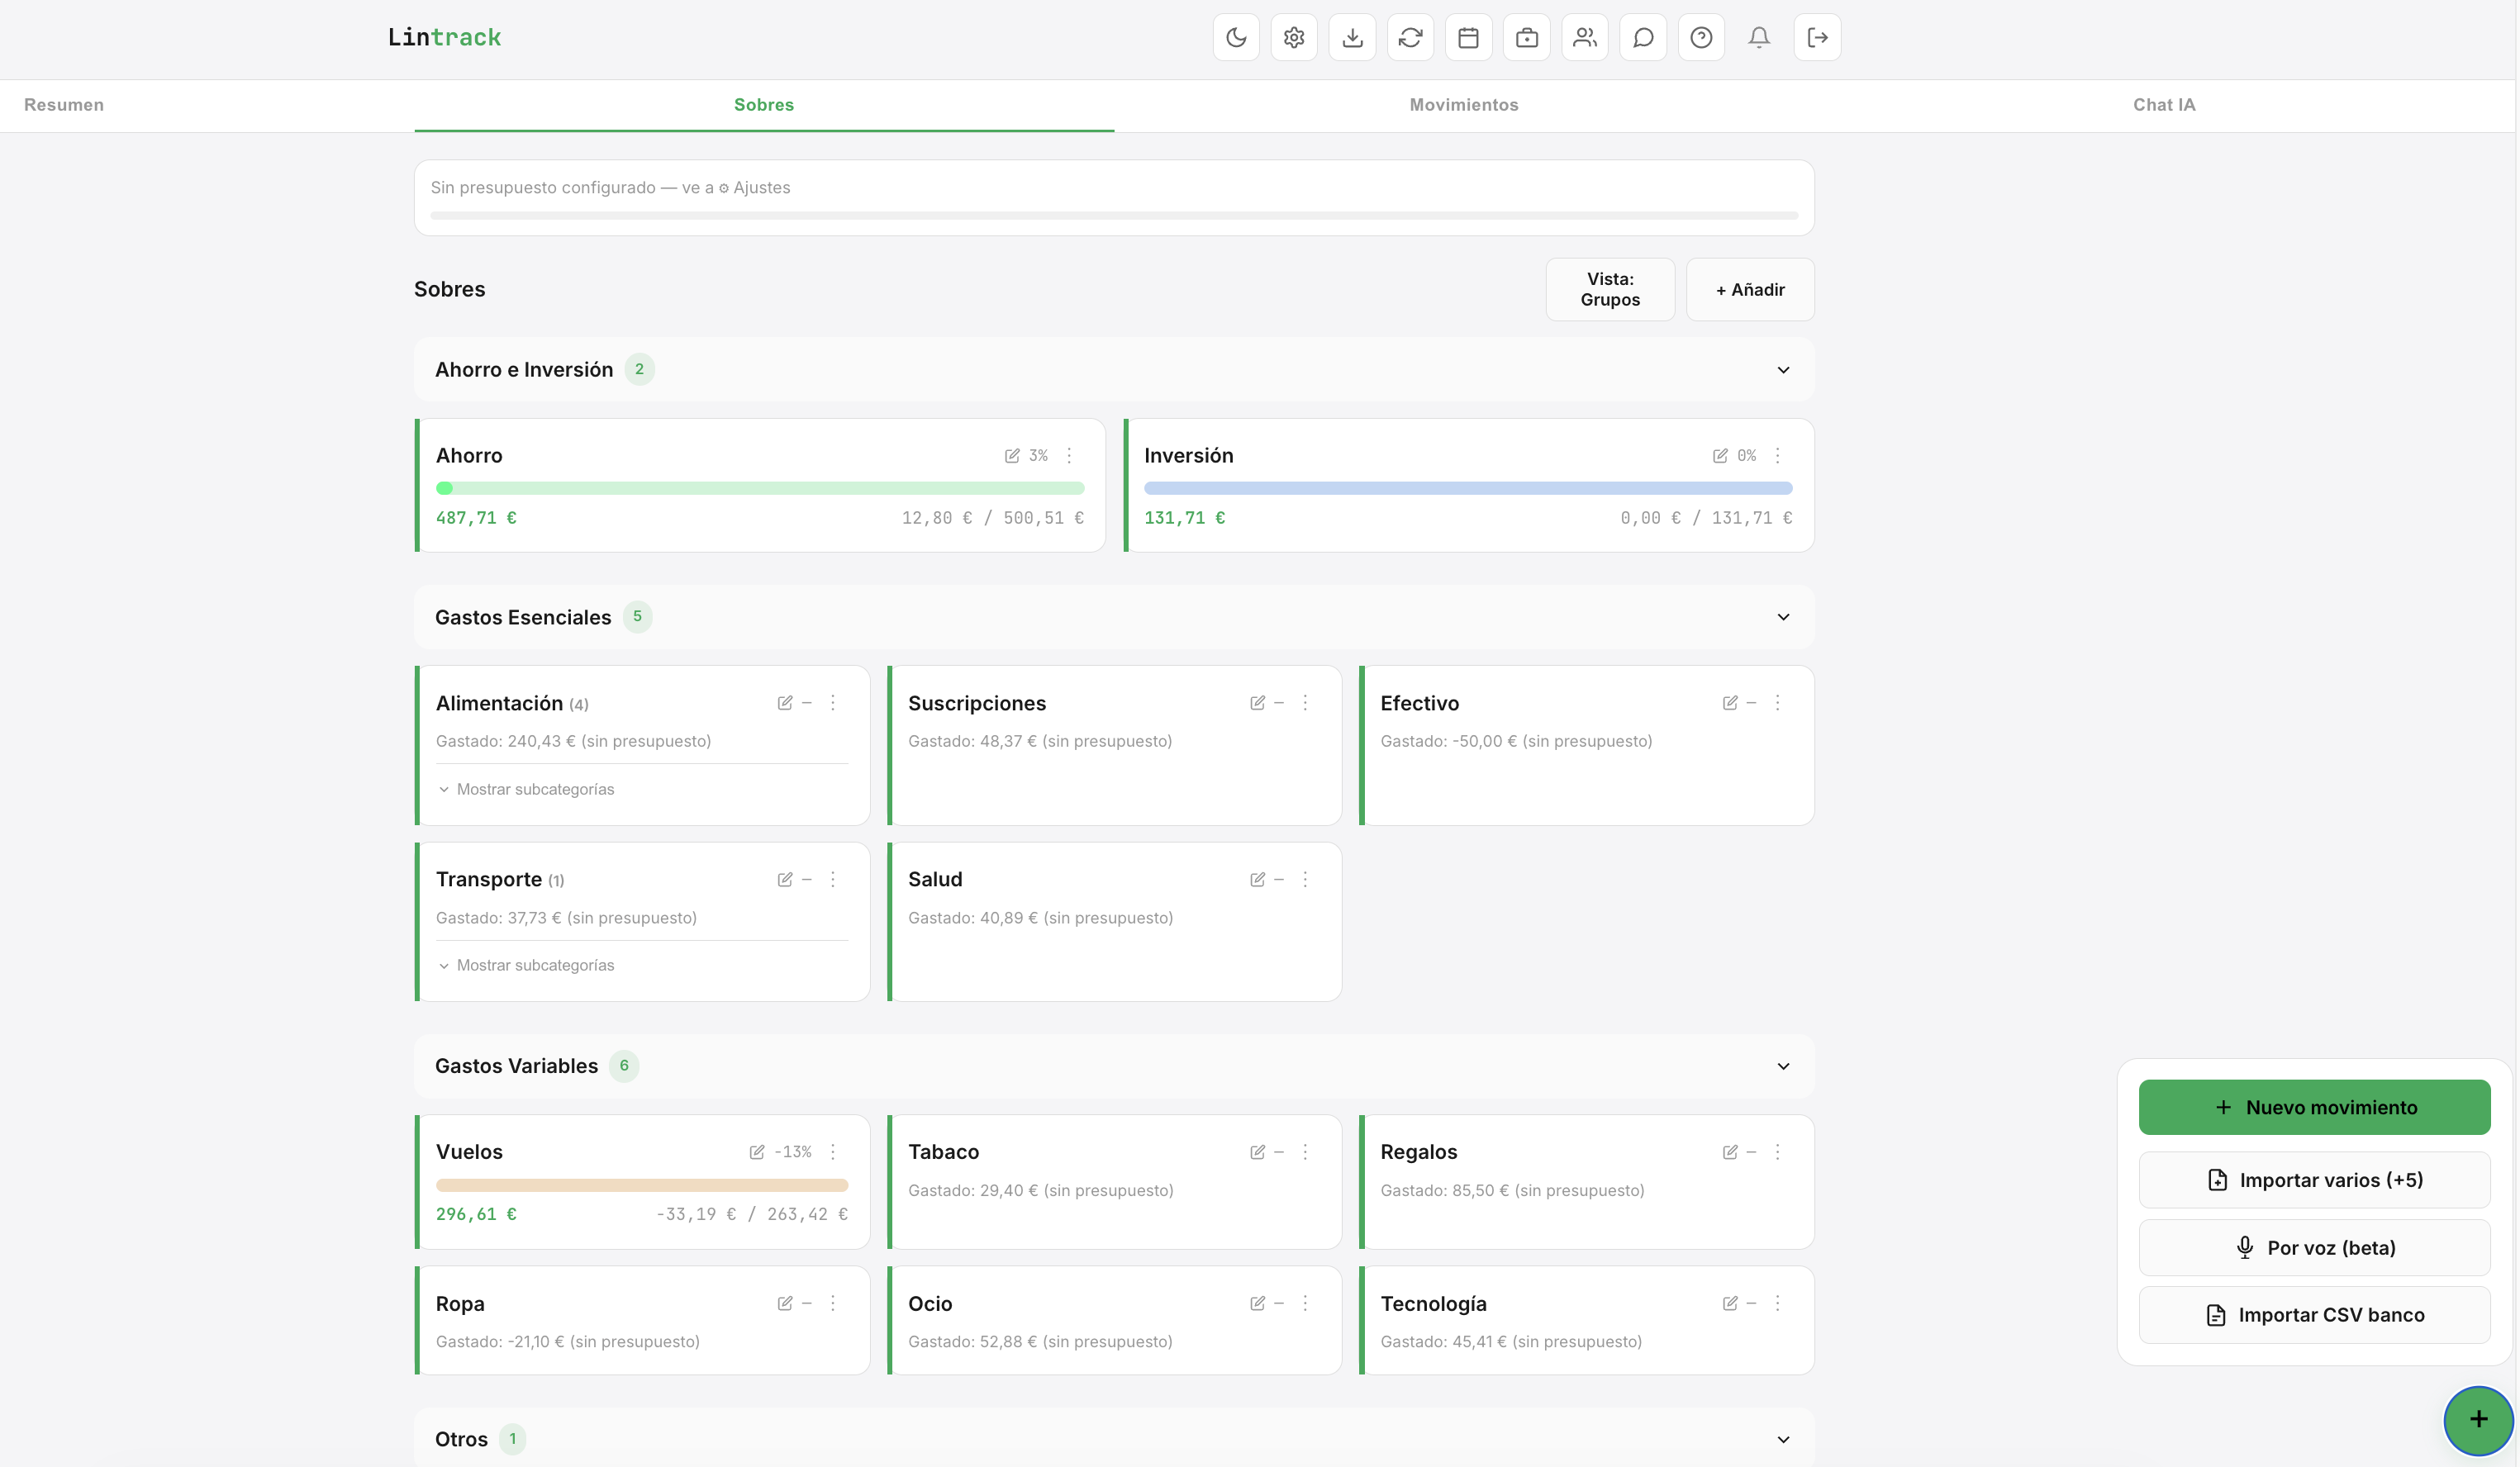Edit the Ropa envelope

785,1304
